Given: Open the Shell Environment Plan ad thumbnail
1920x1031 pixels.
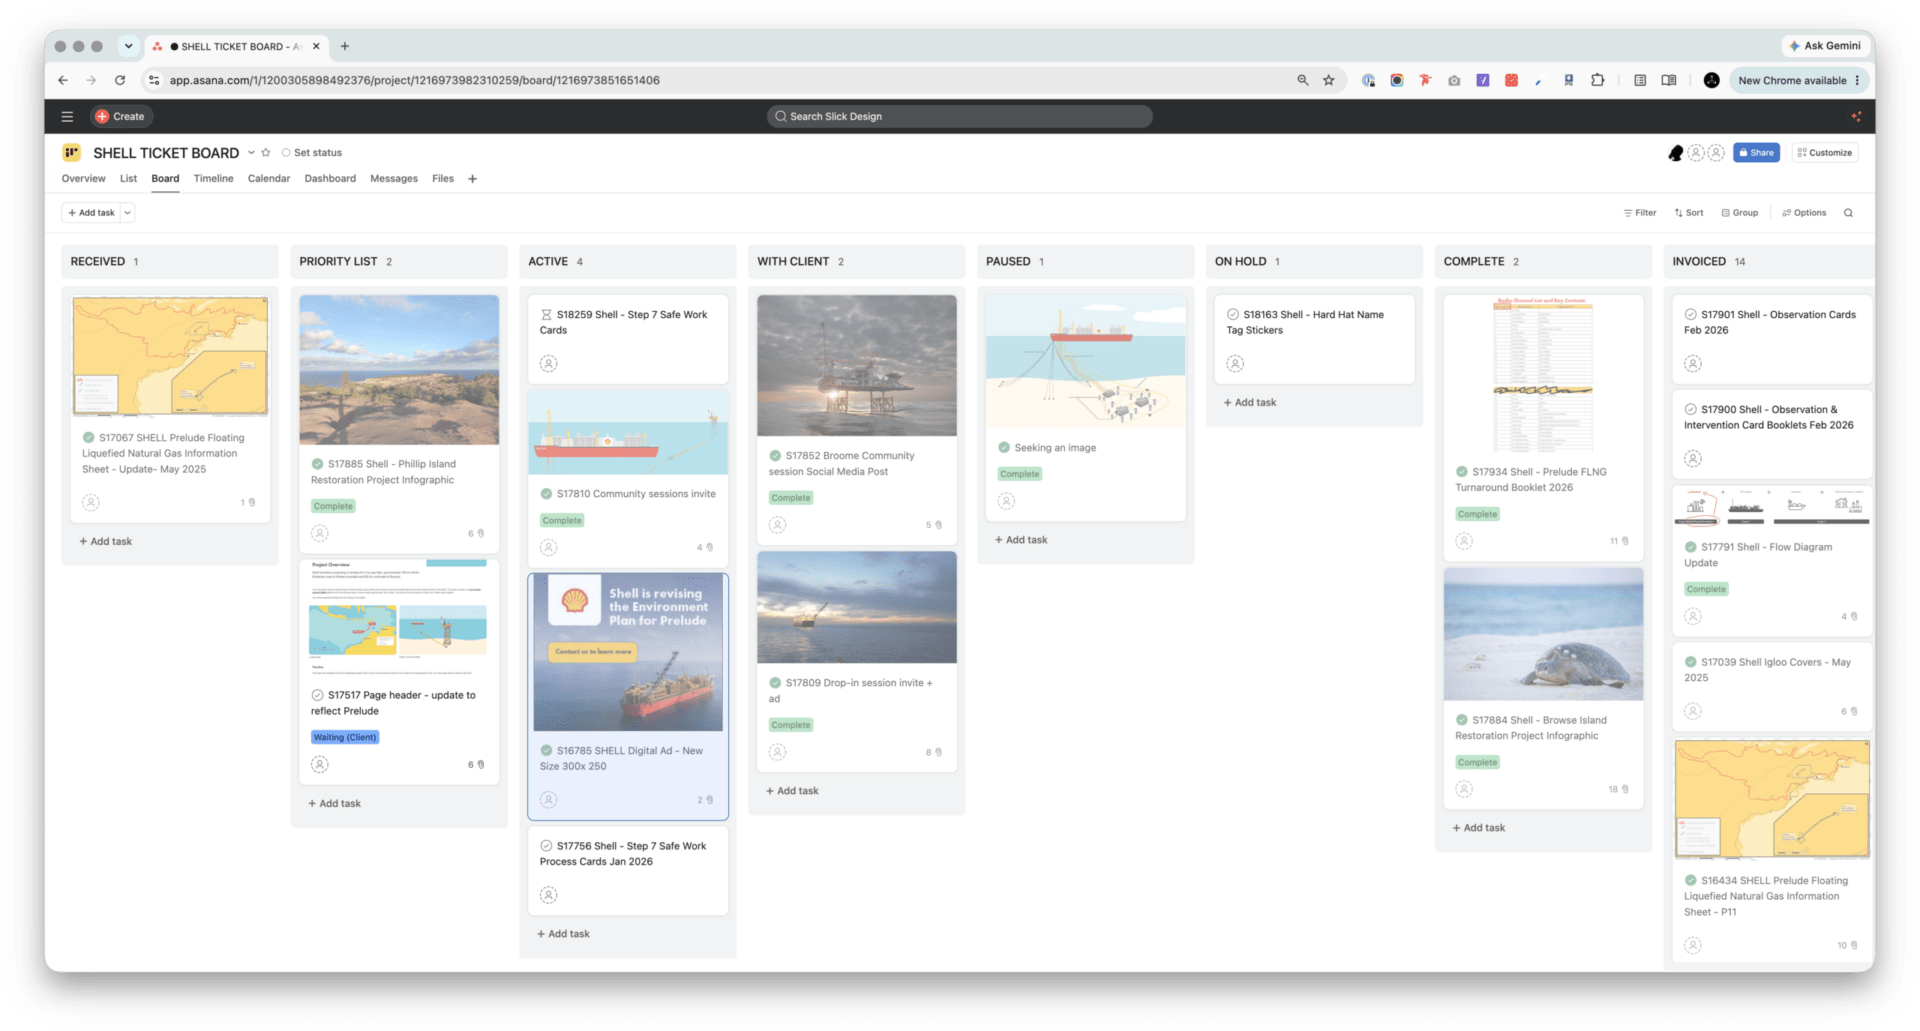Looking at the screenshot, I should (x=628, y=653).
